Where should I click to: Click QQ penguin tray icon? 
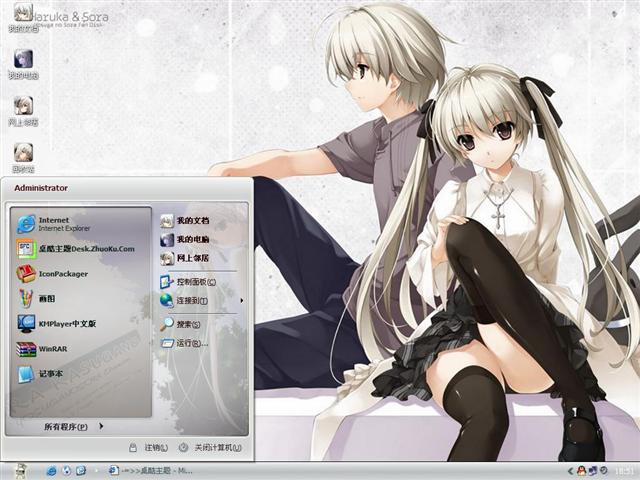pyautogui.click(x=582, y=471)
